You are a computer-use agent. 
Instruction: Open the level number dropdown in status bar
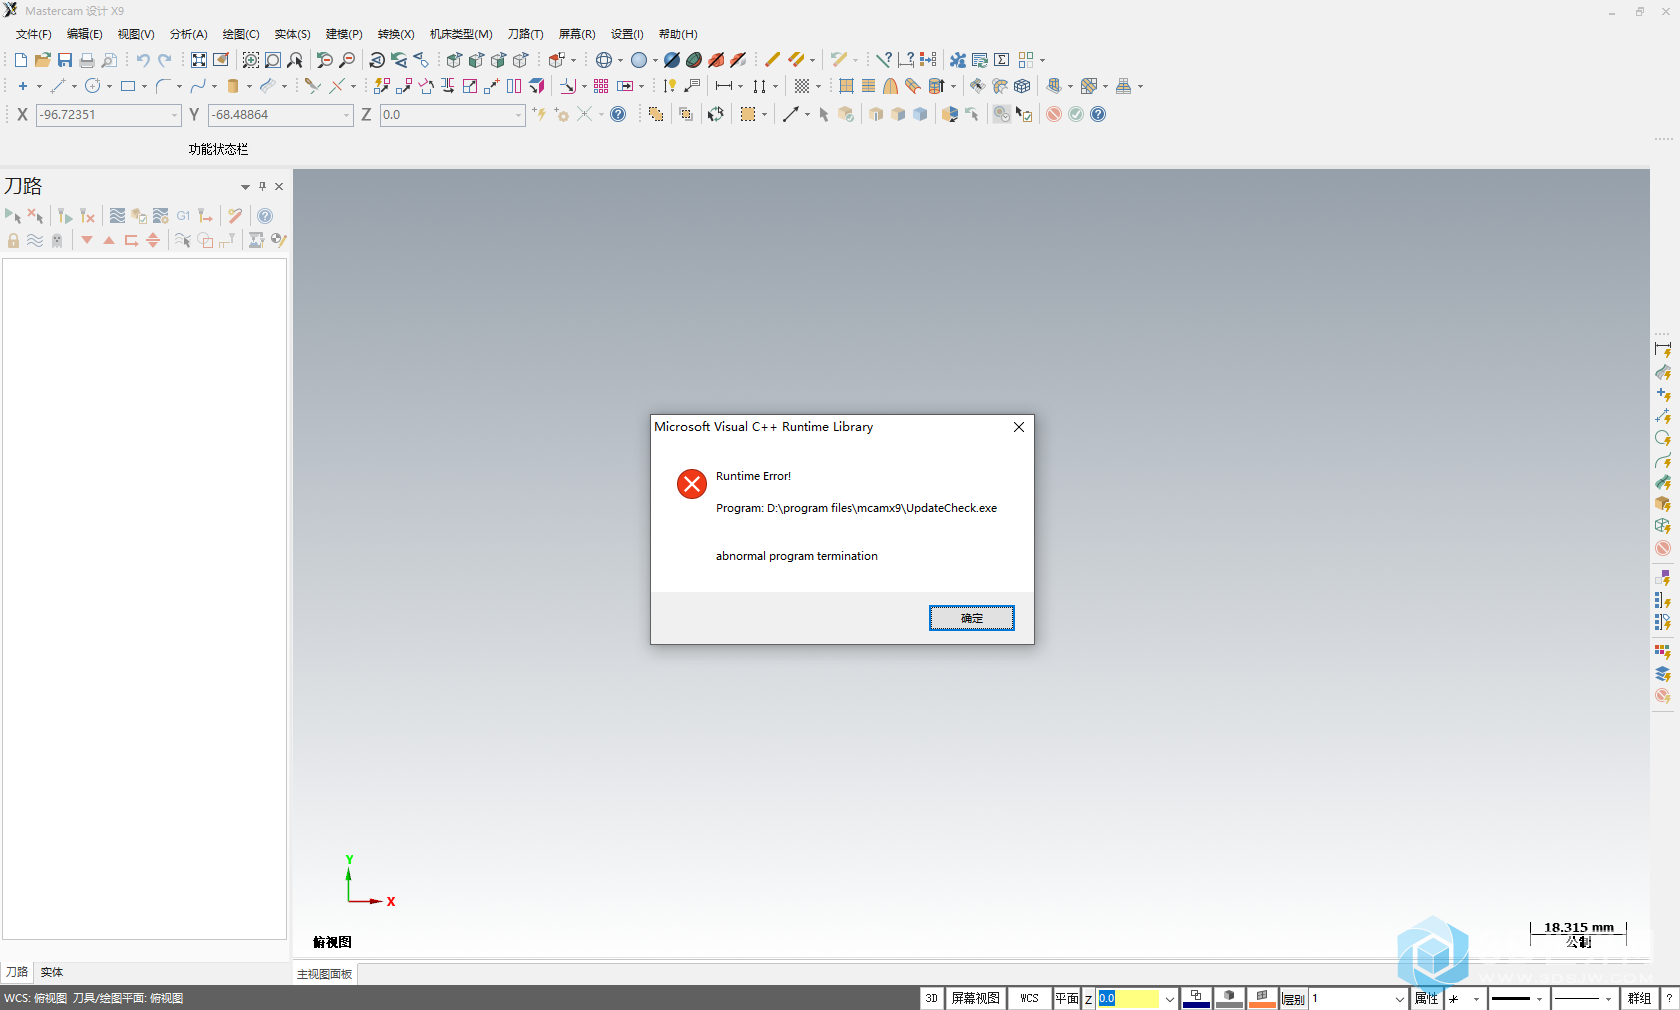[x=1400, y=999]
